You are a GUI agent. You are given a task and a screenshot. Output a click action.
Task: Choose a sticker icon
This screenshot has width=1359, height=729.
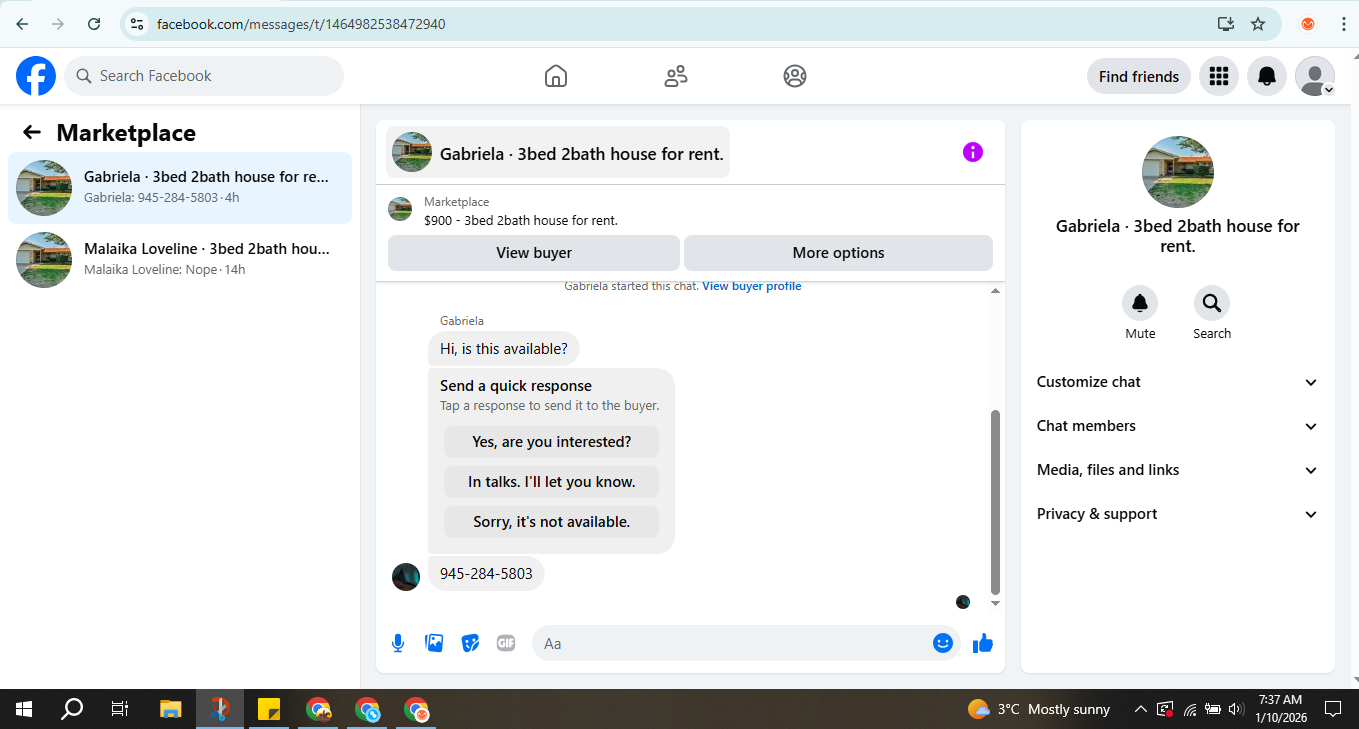pyautogui.click(x=470, y=643)
